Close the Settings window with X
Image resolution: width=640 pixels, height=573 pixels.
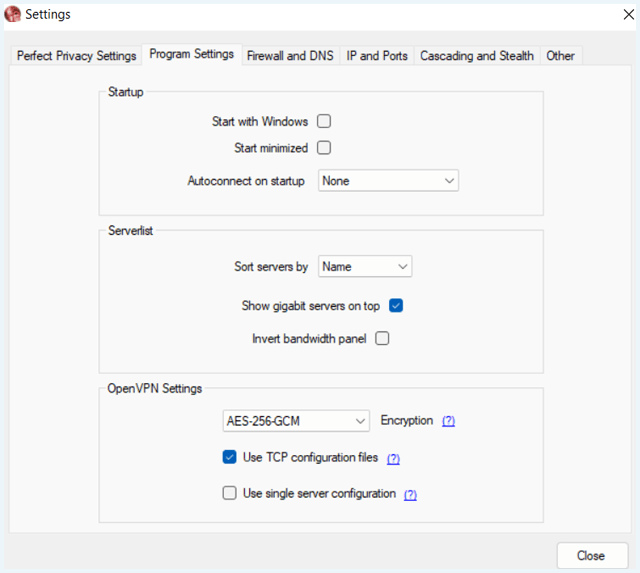629,15
